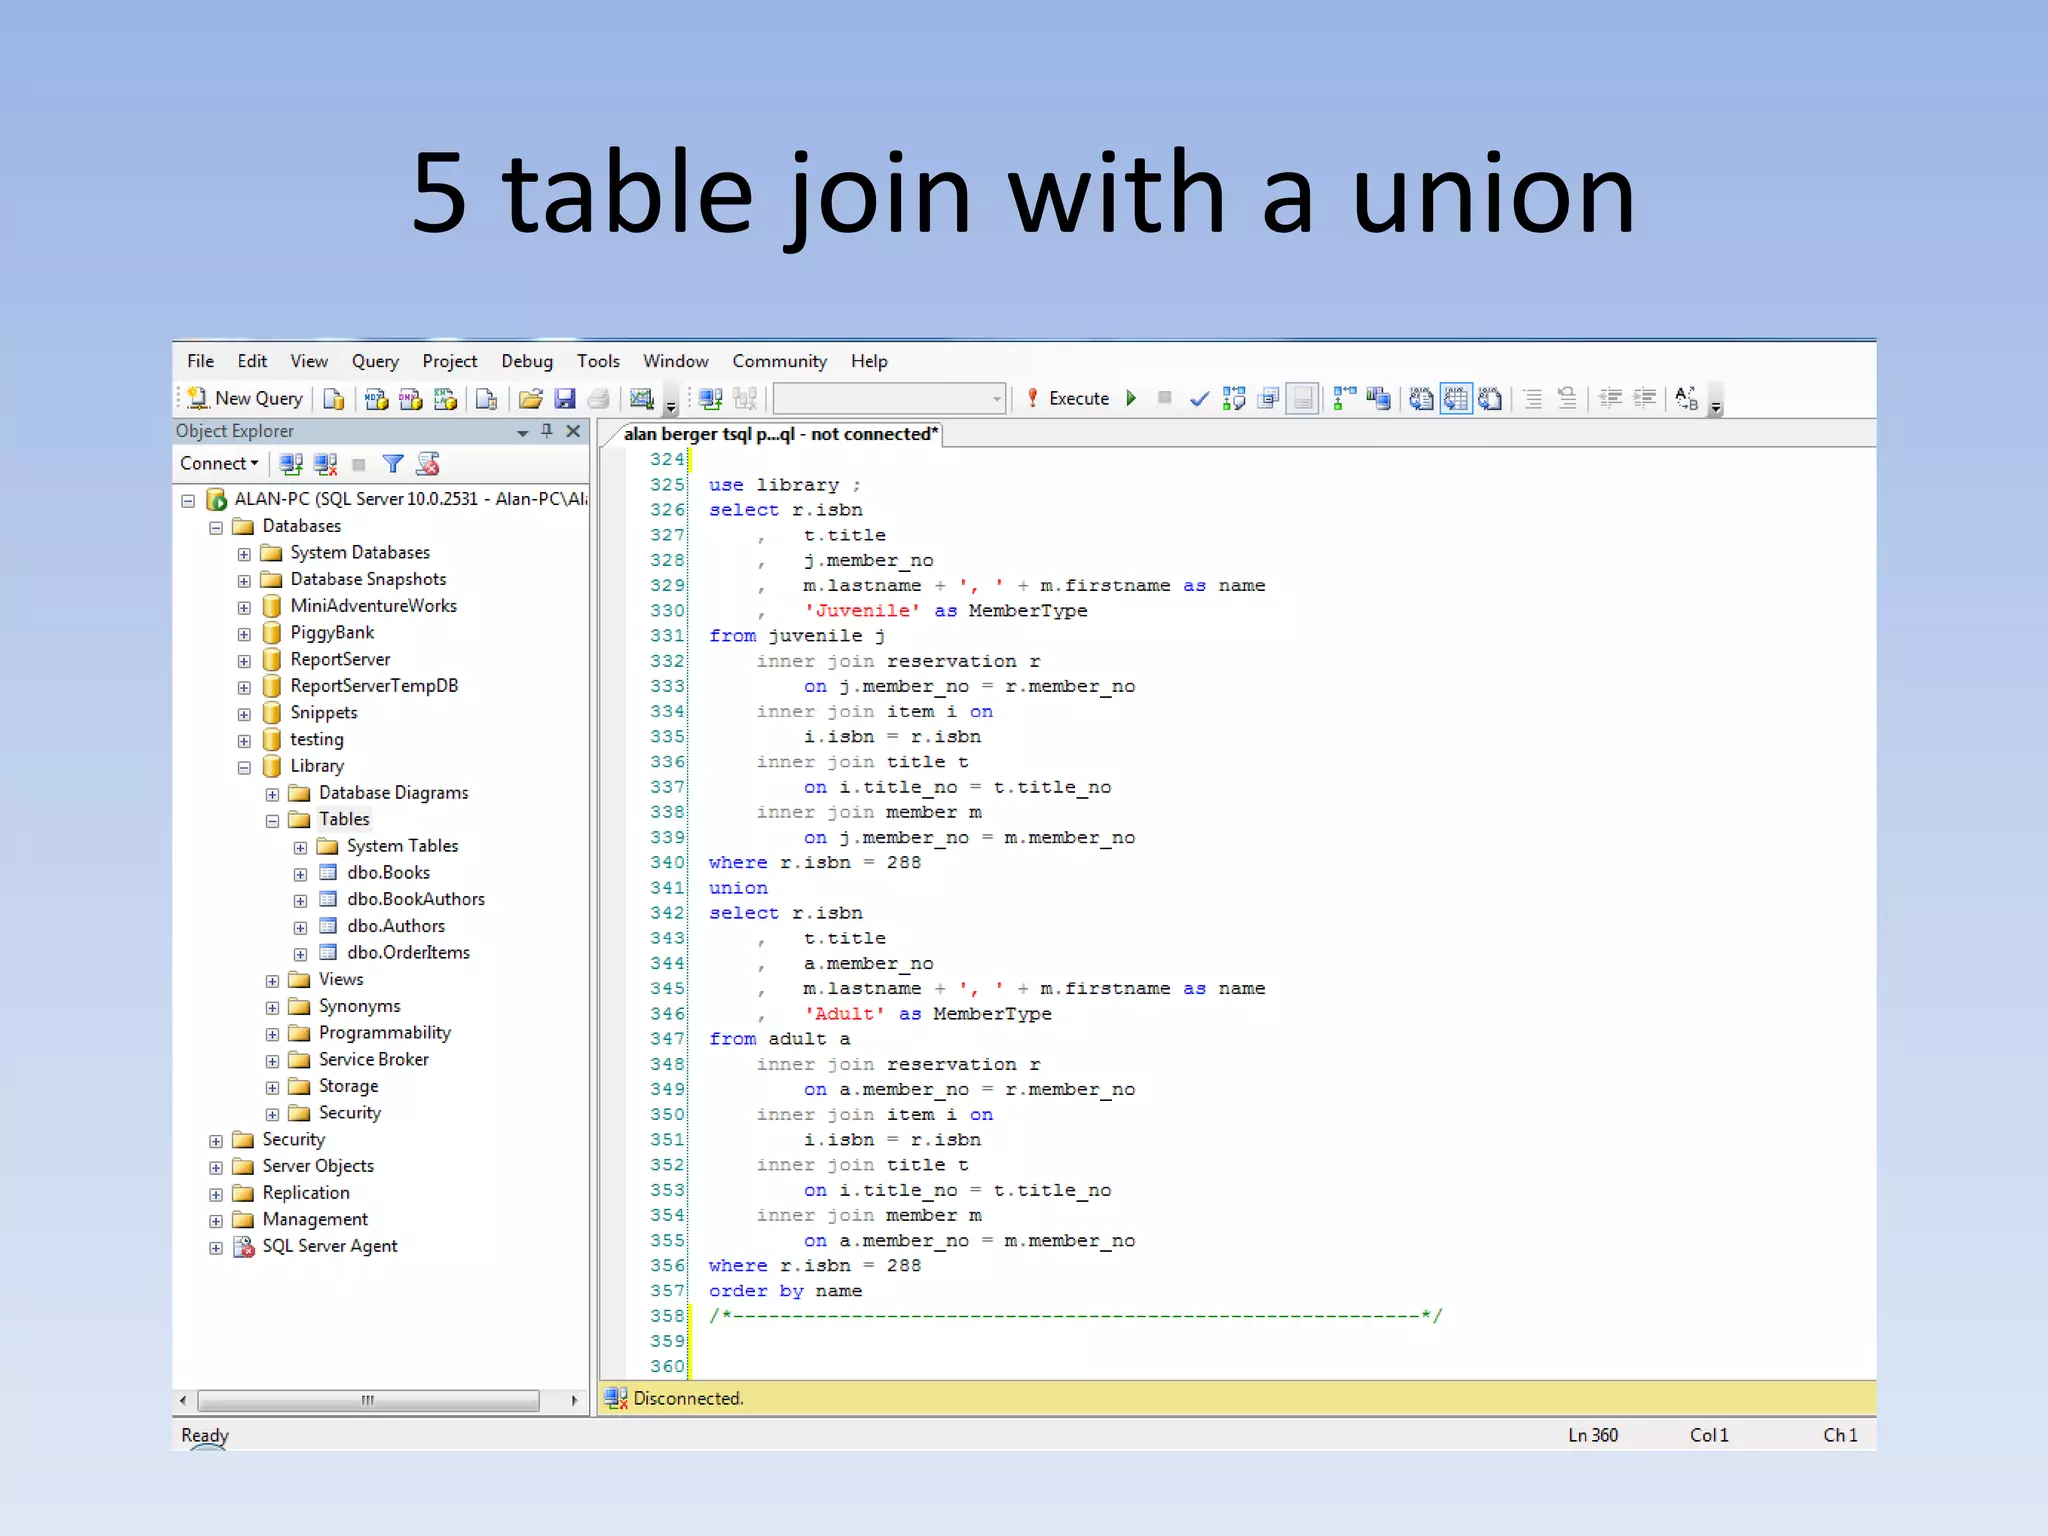Open the Tools menu
This screenshot has width=2048, height=1536.
click(x=598, y=361)
